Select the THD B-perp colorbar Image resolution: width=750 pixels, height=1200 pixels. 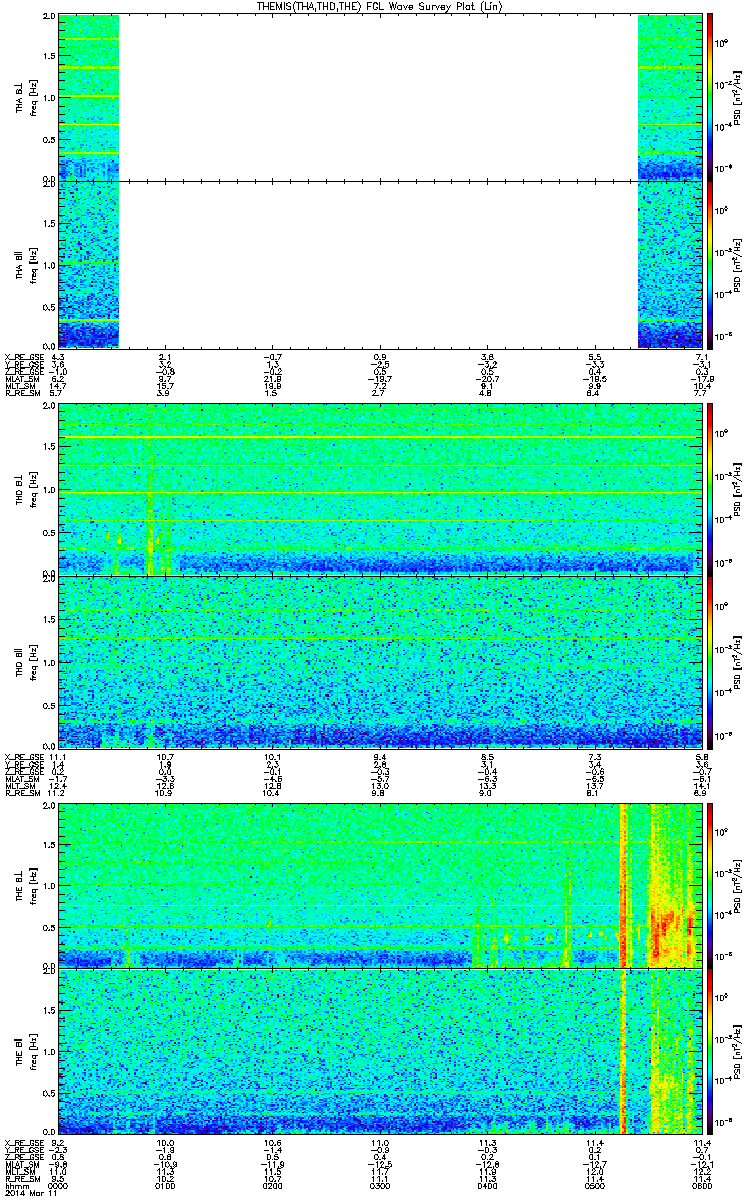710,489
